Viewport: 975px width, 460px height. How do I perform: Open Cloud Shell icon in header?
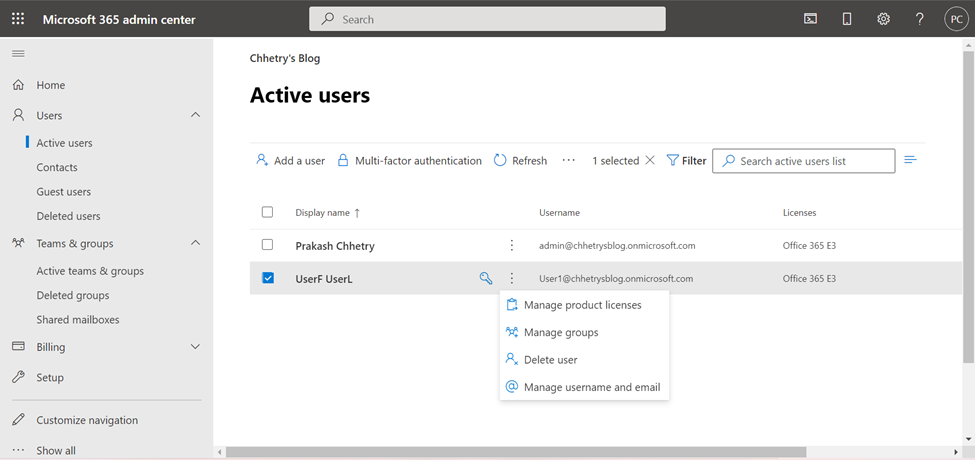tap(810, 19)
